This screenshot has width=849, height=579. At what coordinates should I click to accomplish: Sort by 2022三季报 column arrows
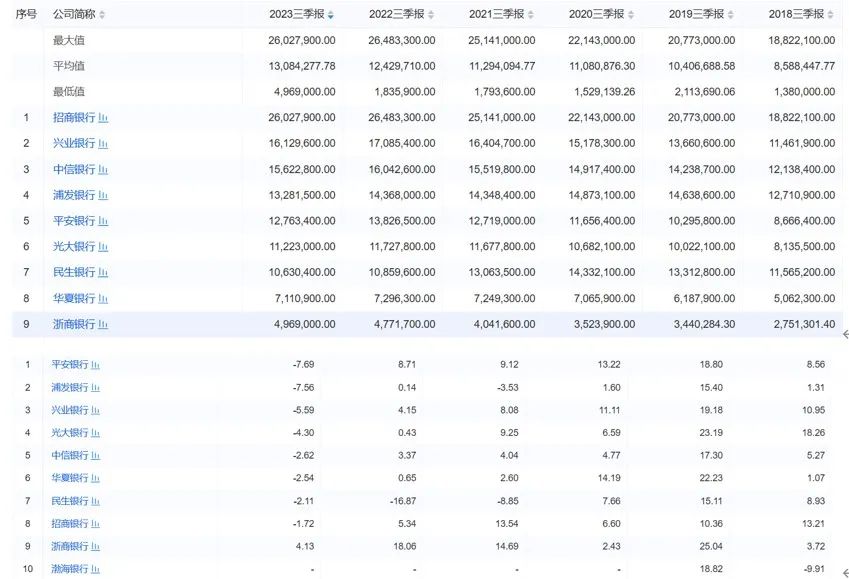pyautogui.click(x=431, y=15)
